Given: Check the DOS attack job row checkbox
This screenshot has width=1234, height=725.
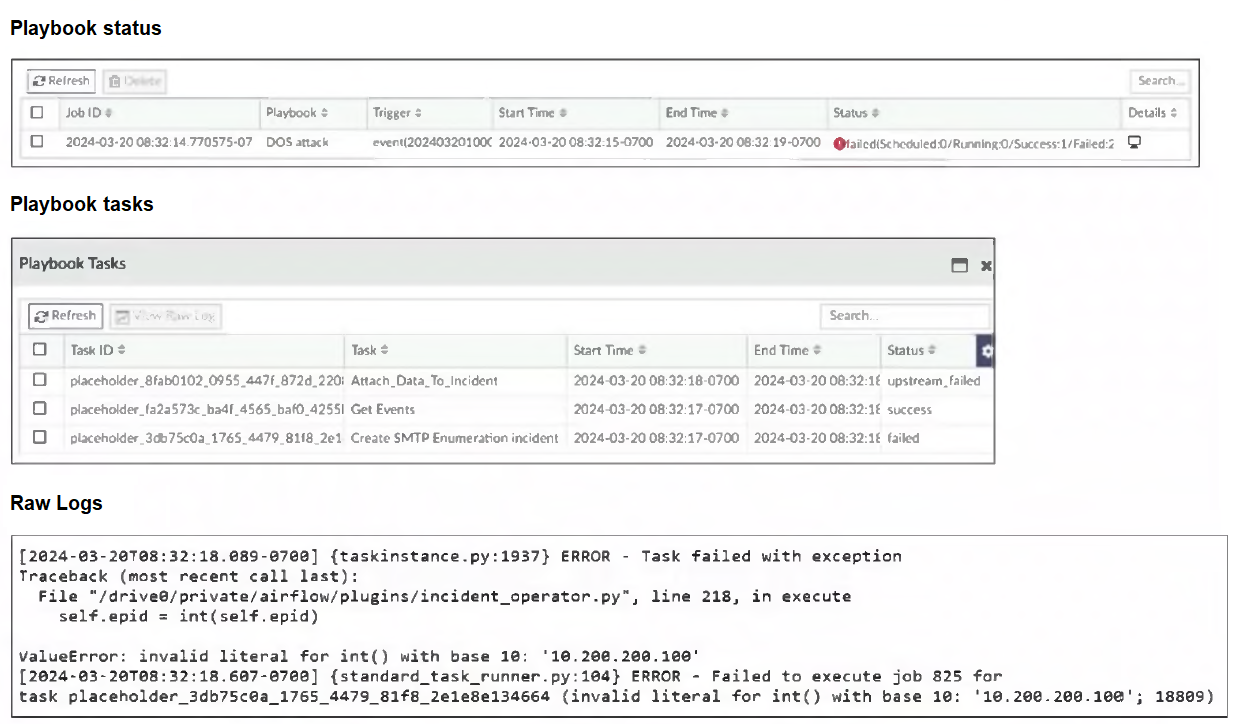Looking at the screenshot, I should pos(37,142).
